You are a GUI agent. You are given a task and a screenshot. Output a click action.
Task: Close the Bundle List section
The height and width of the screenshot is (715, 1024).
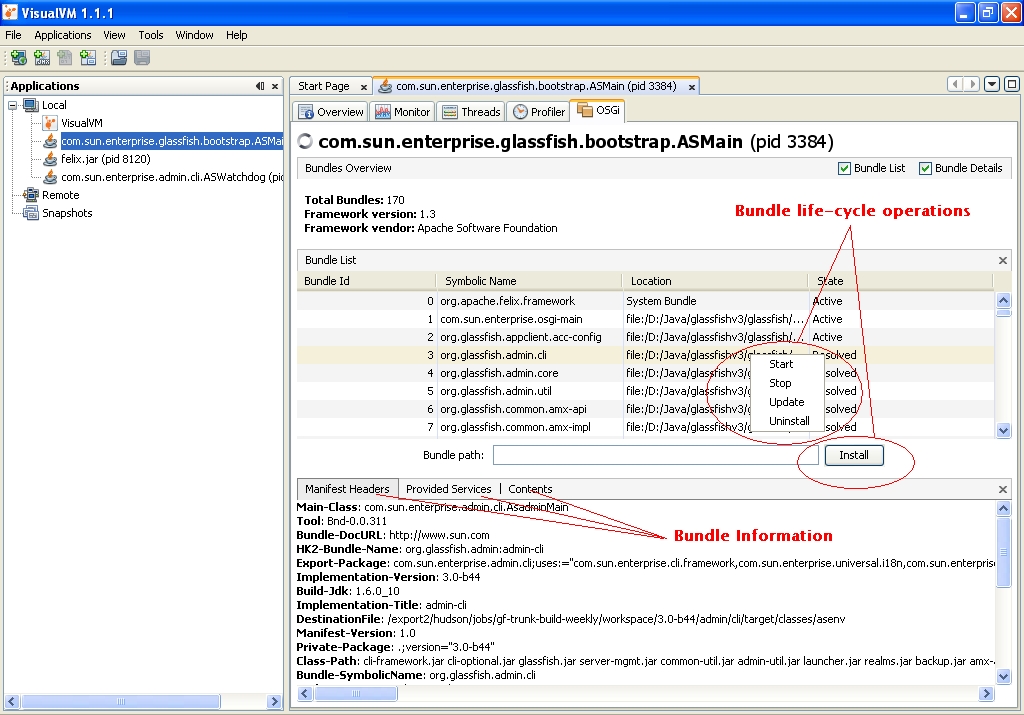pyautogui.click(x=1002, y=261)
